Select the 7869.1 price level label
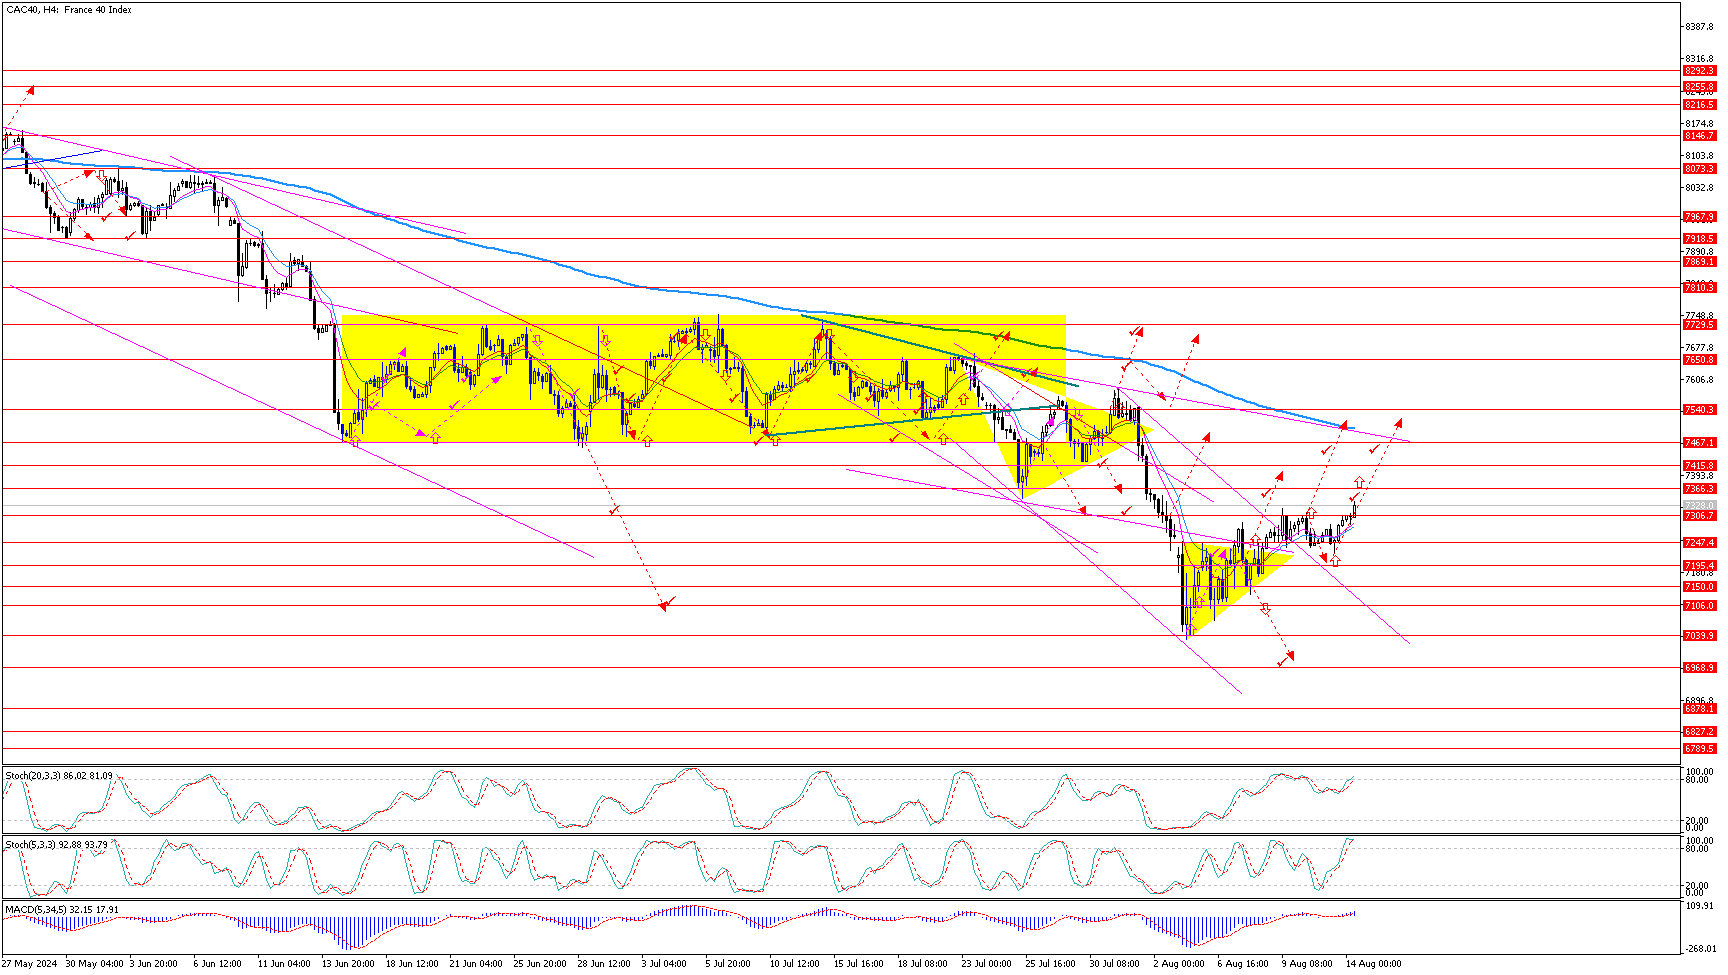 [x=1699, y=261]
